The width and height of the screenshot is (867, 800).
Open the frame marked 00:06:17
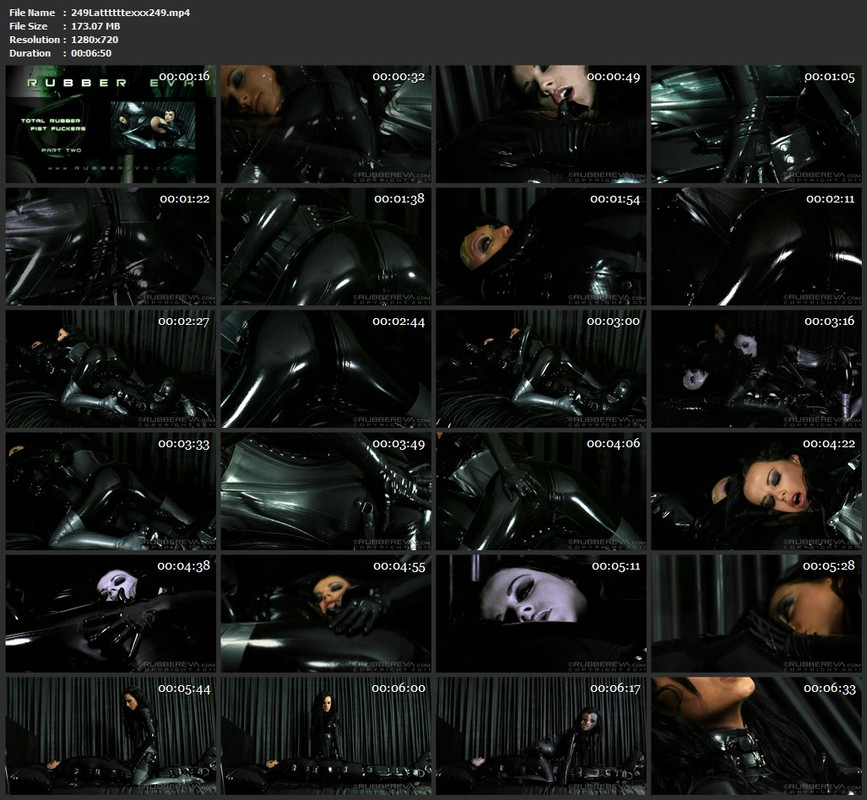(x=541, y=736)
